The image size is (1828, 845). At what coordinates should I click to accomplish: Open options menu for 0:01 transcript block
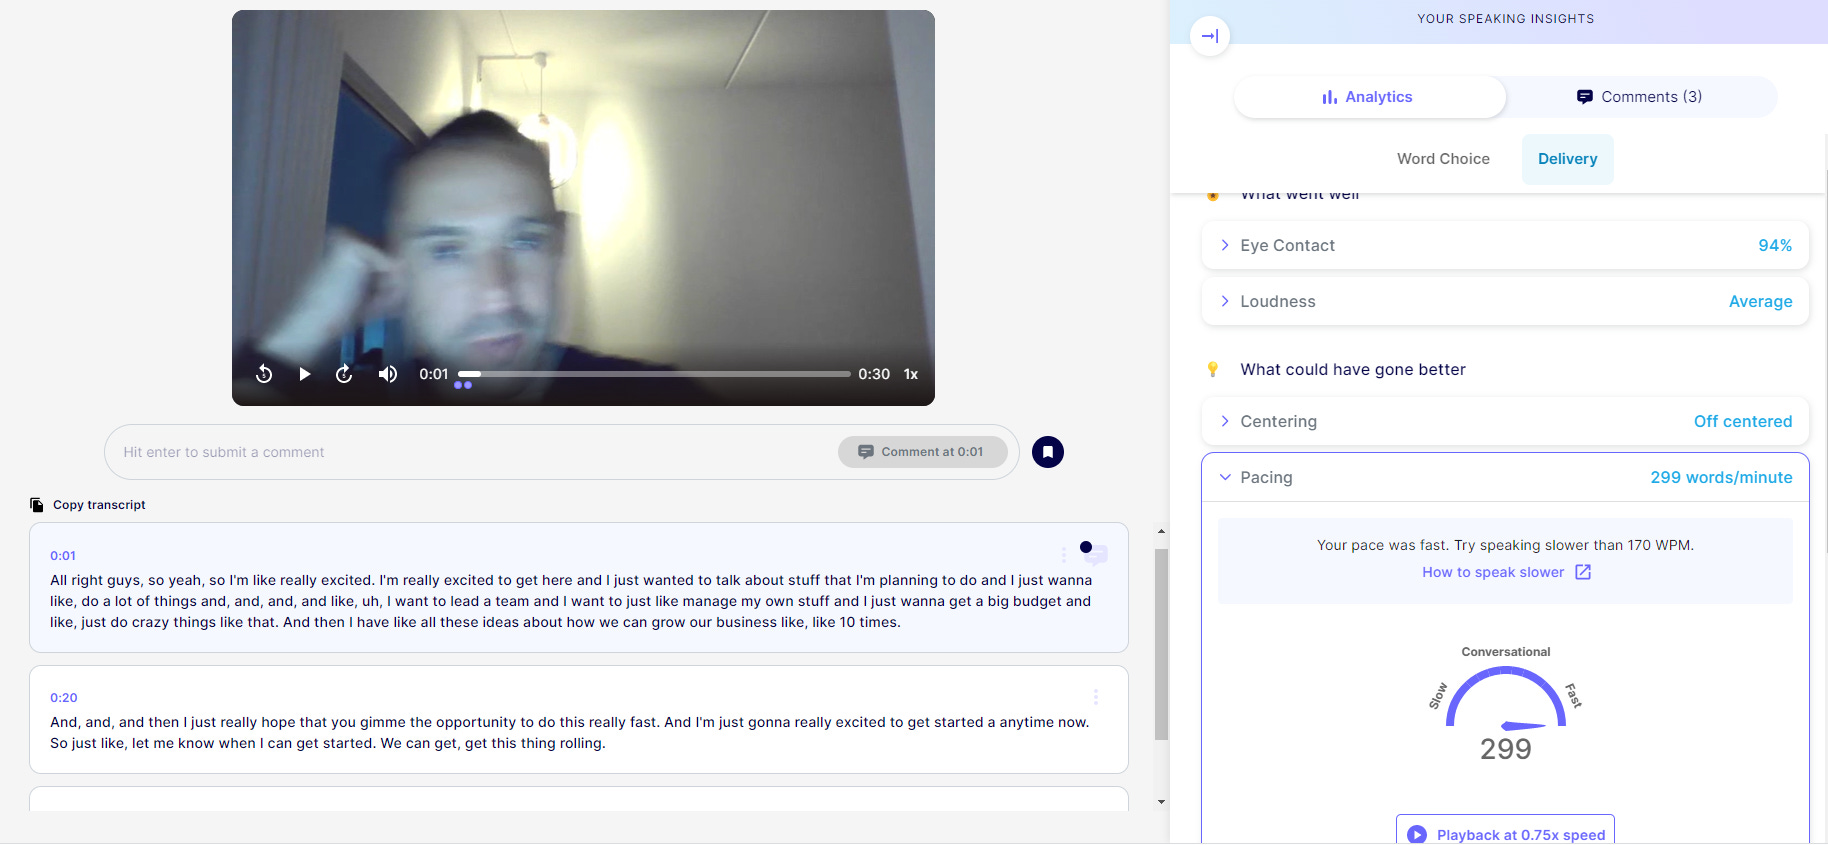pos(1064,554)
